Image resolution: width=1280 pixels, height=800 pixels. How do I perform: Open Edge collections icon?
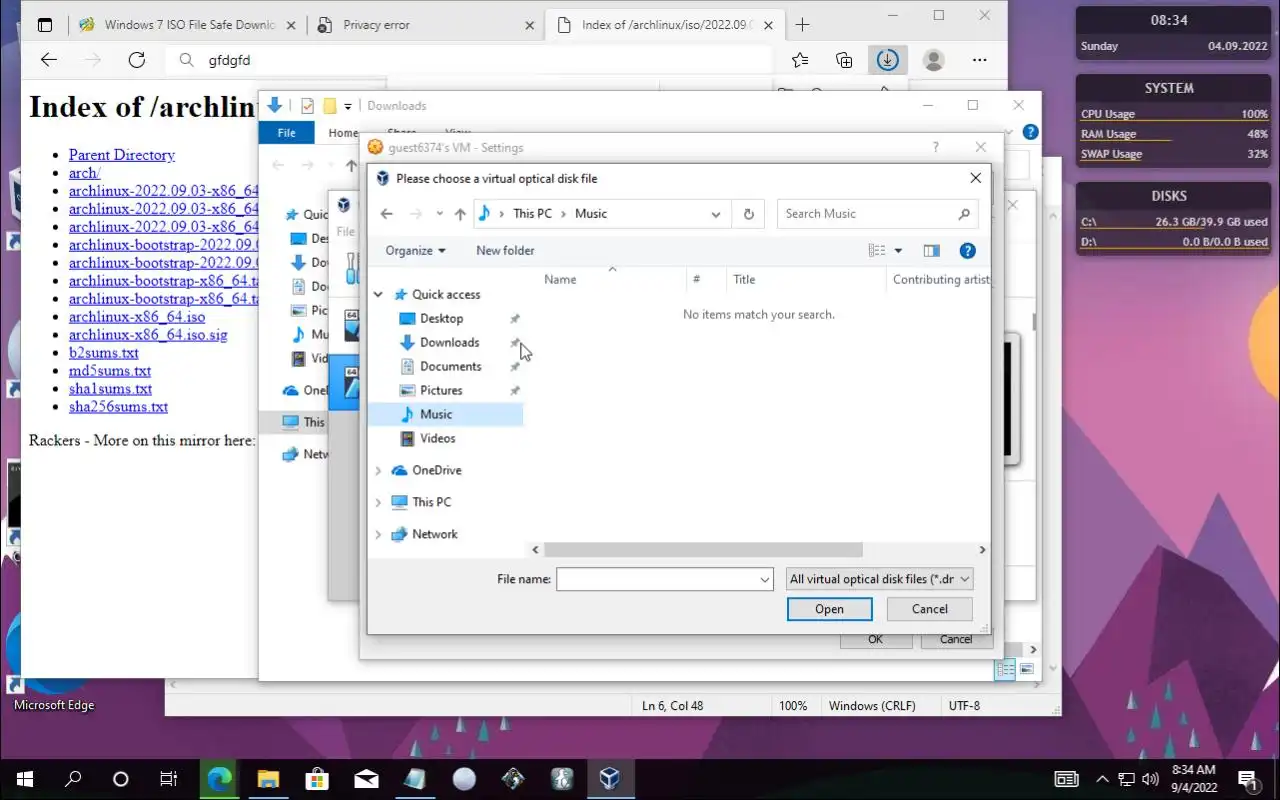844,60
